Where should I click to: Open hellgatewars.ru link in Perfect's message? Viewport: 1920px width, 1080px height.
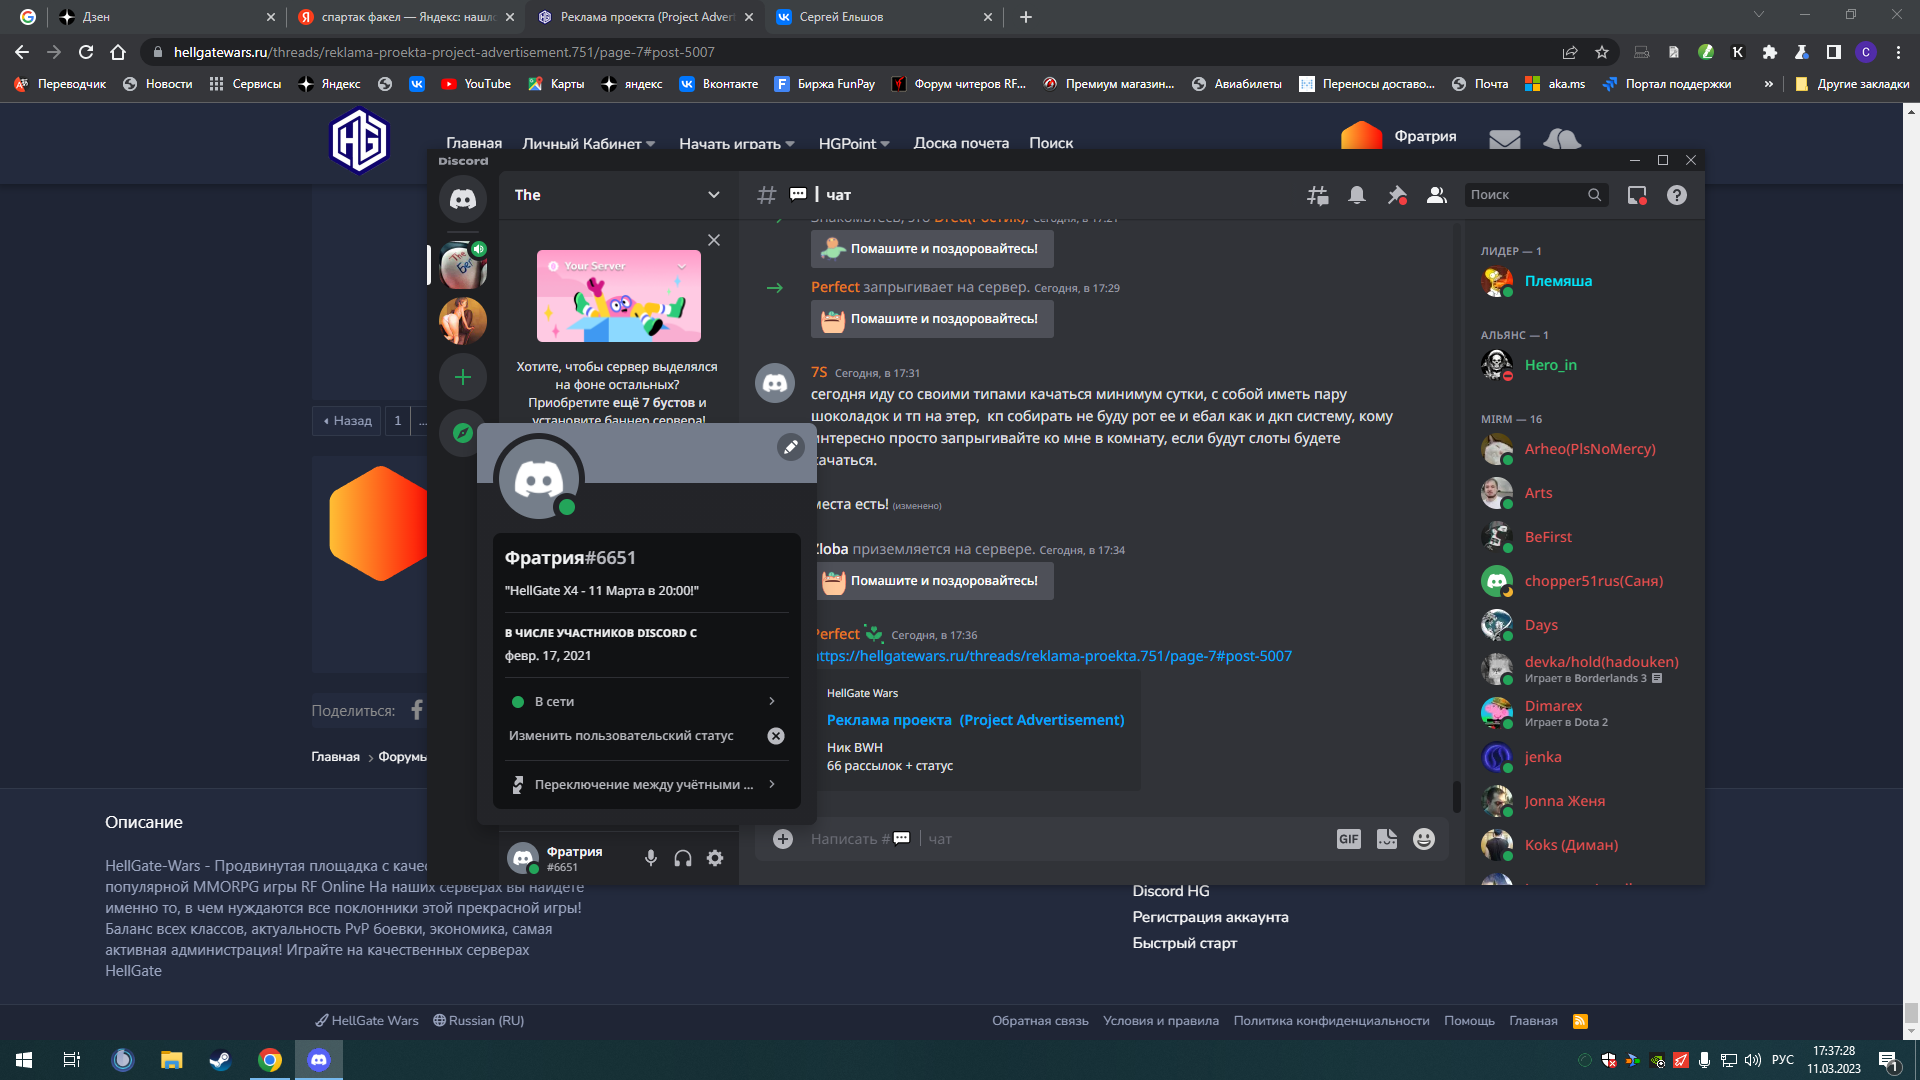tap(1052, 656)
